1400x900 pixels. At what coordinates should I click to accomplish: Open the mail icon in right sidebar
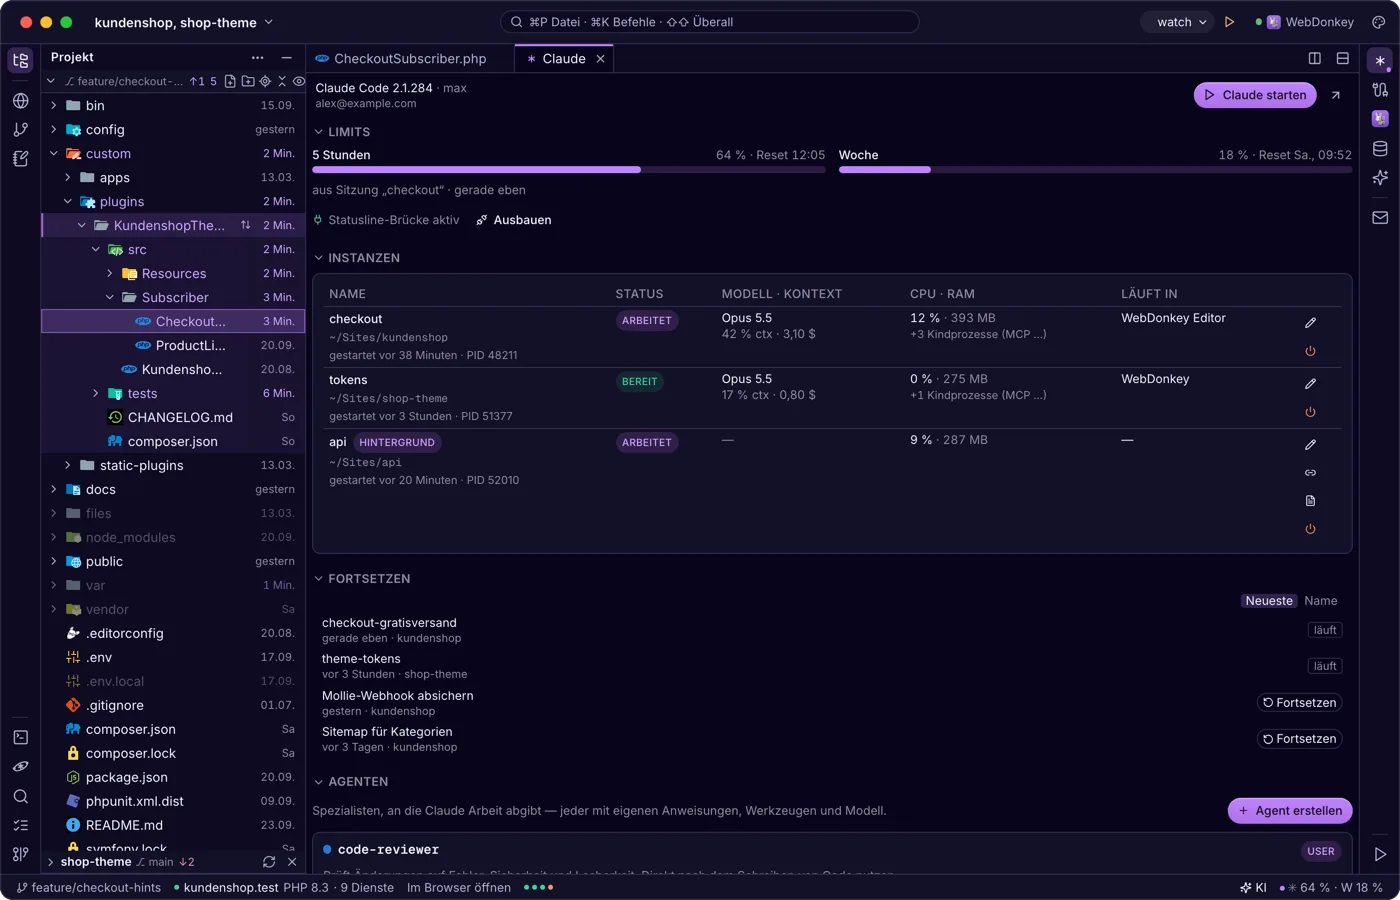click(x=1380, y=217)
